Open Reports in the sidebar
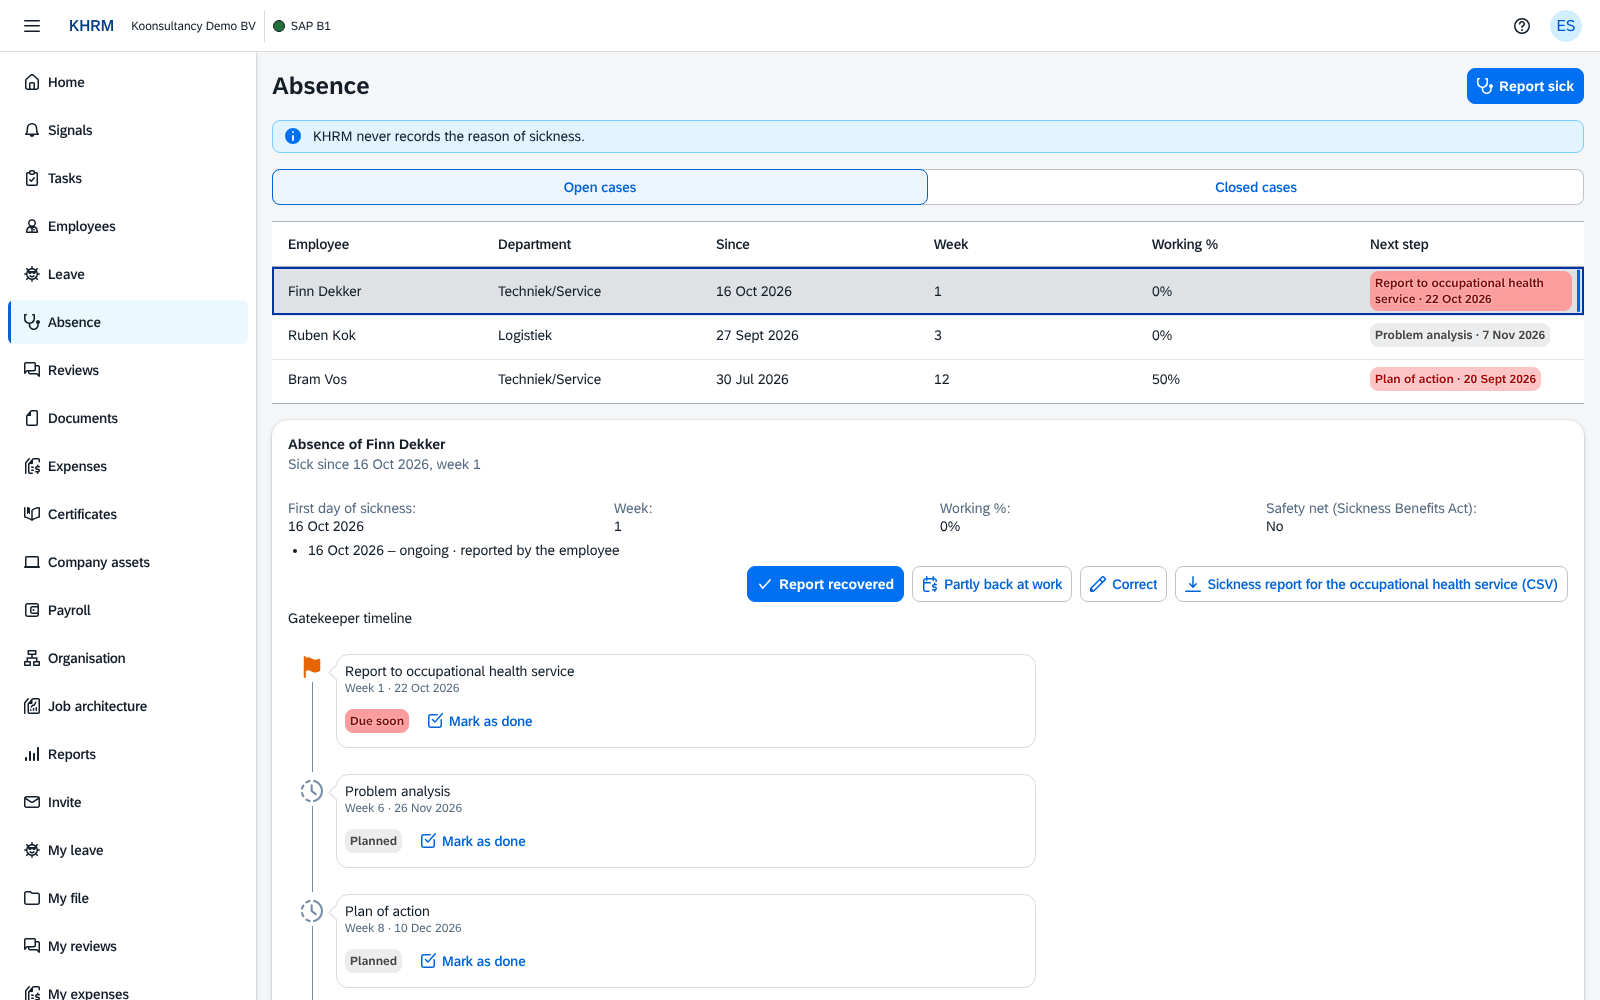The width and height of the screenshot is (1600, 1000). (x=128, y=754)
